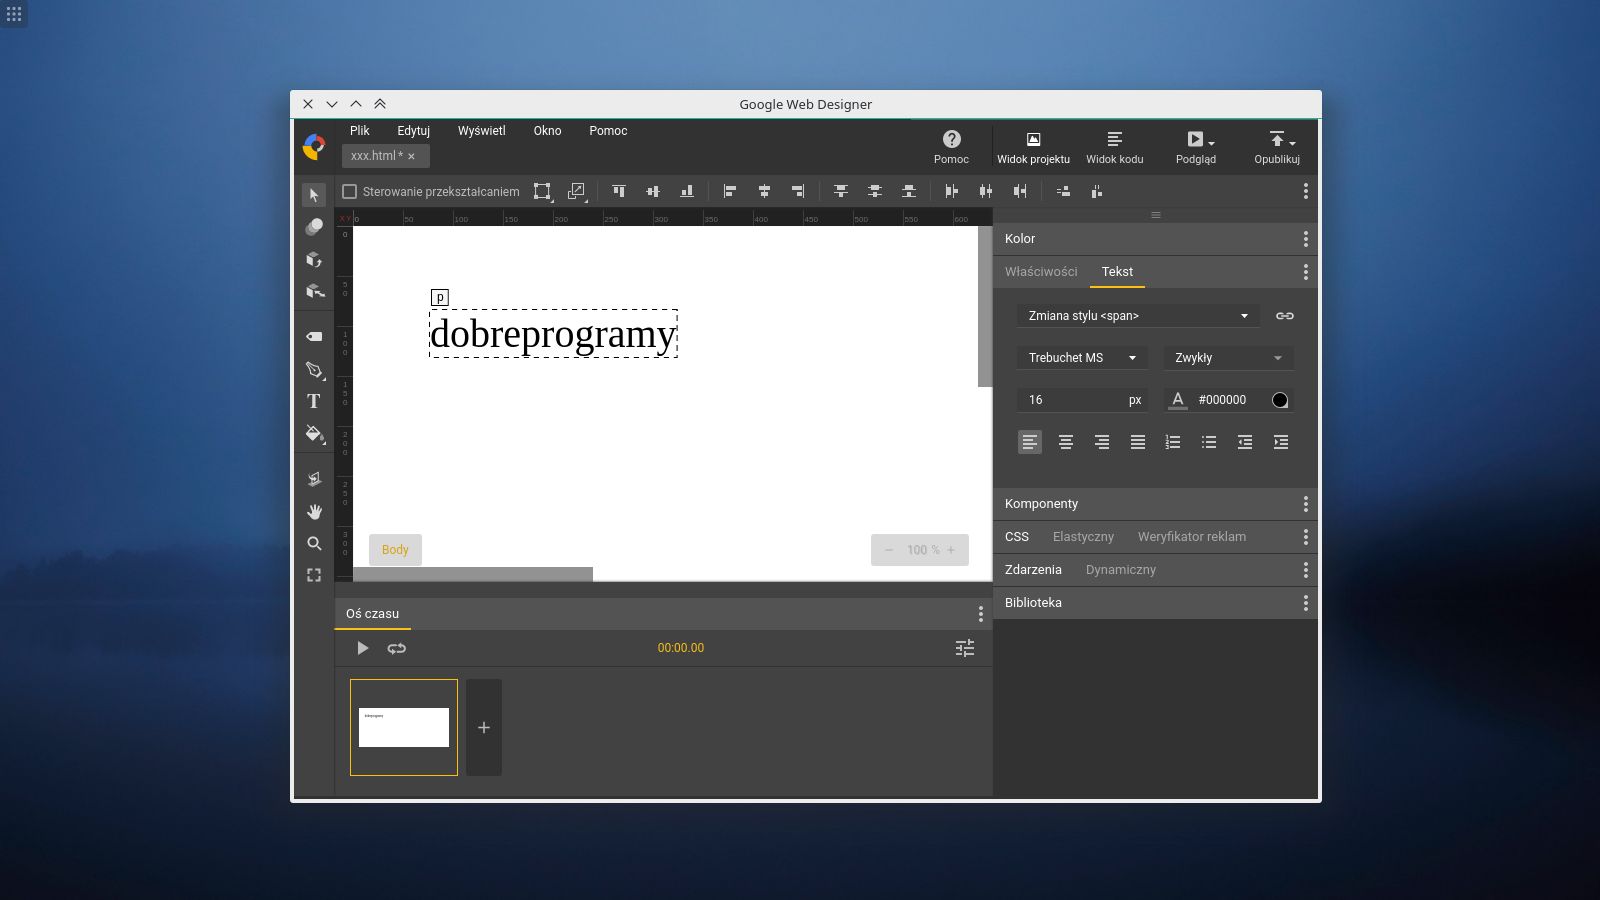Select the Pen tool
Screen dimensions: 1600x900
[314, 369]
